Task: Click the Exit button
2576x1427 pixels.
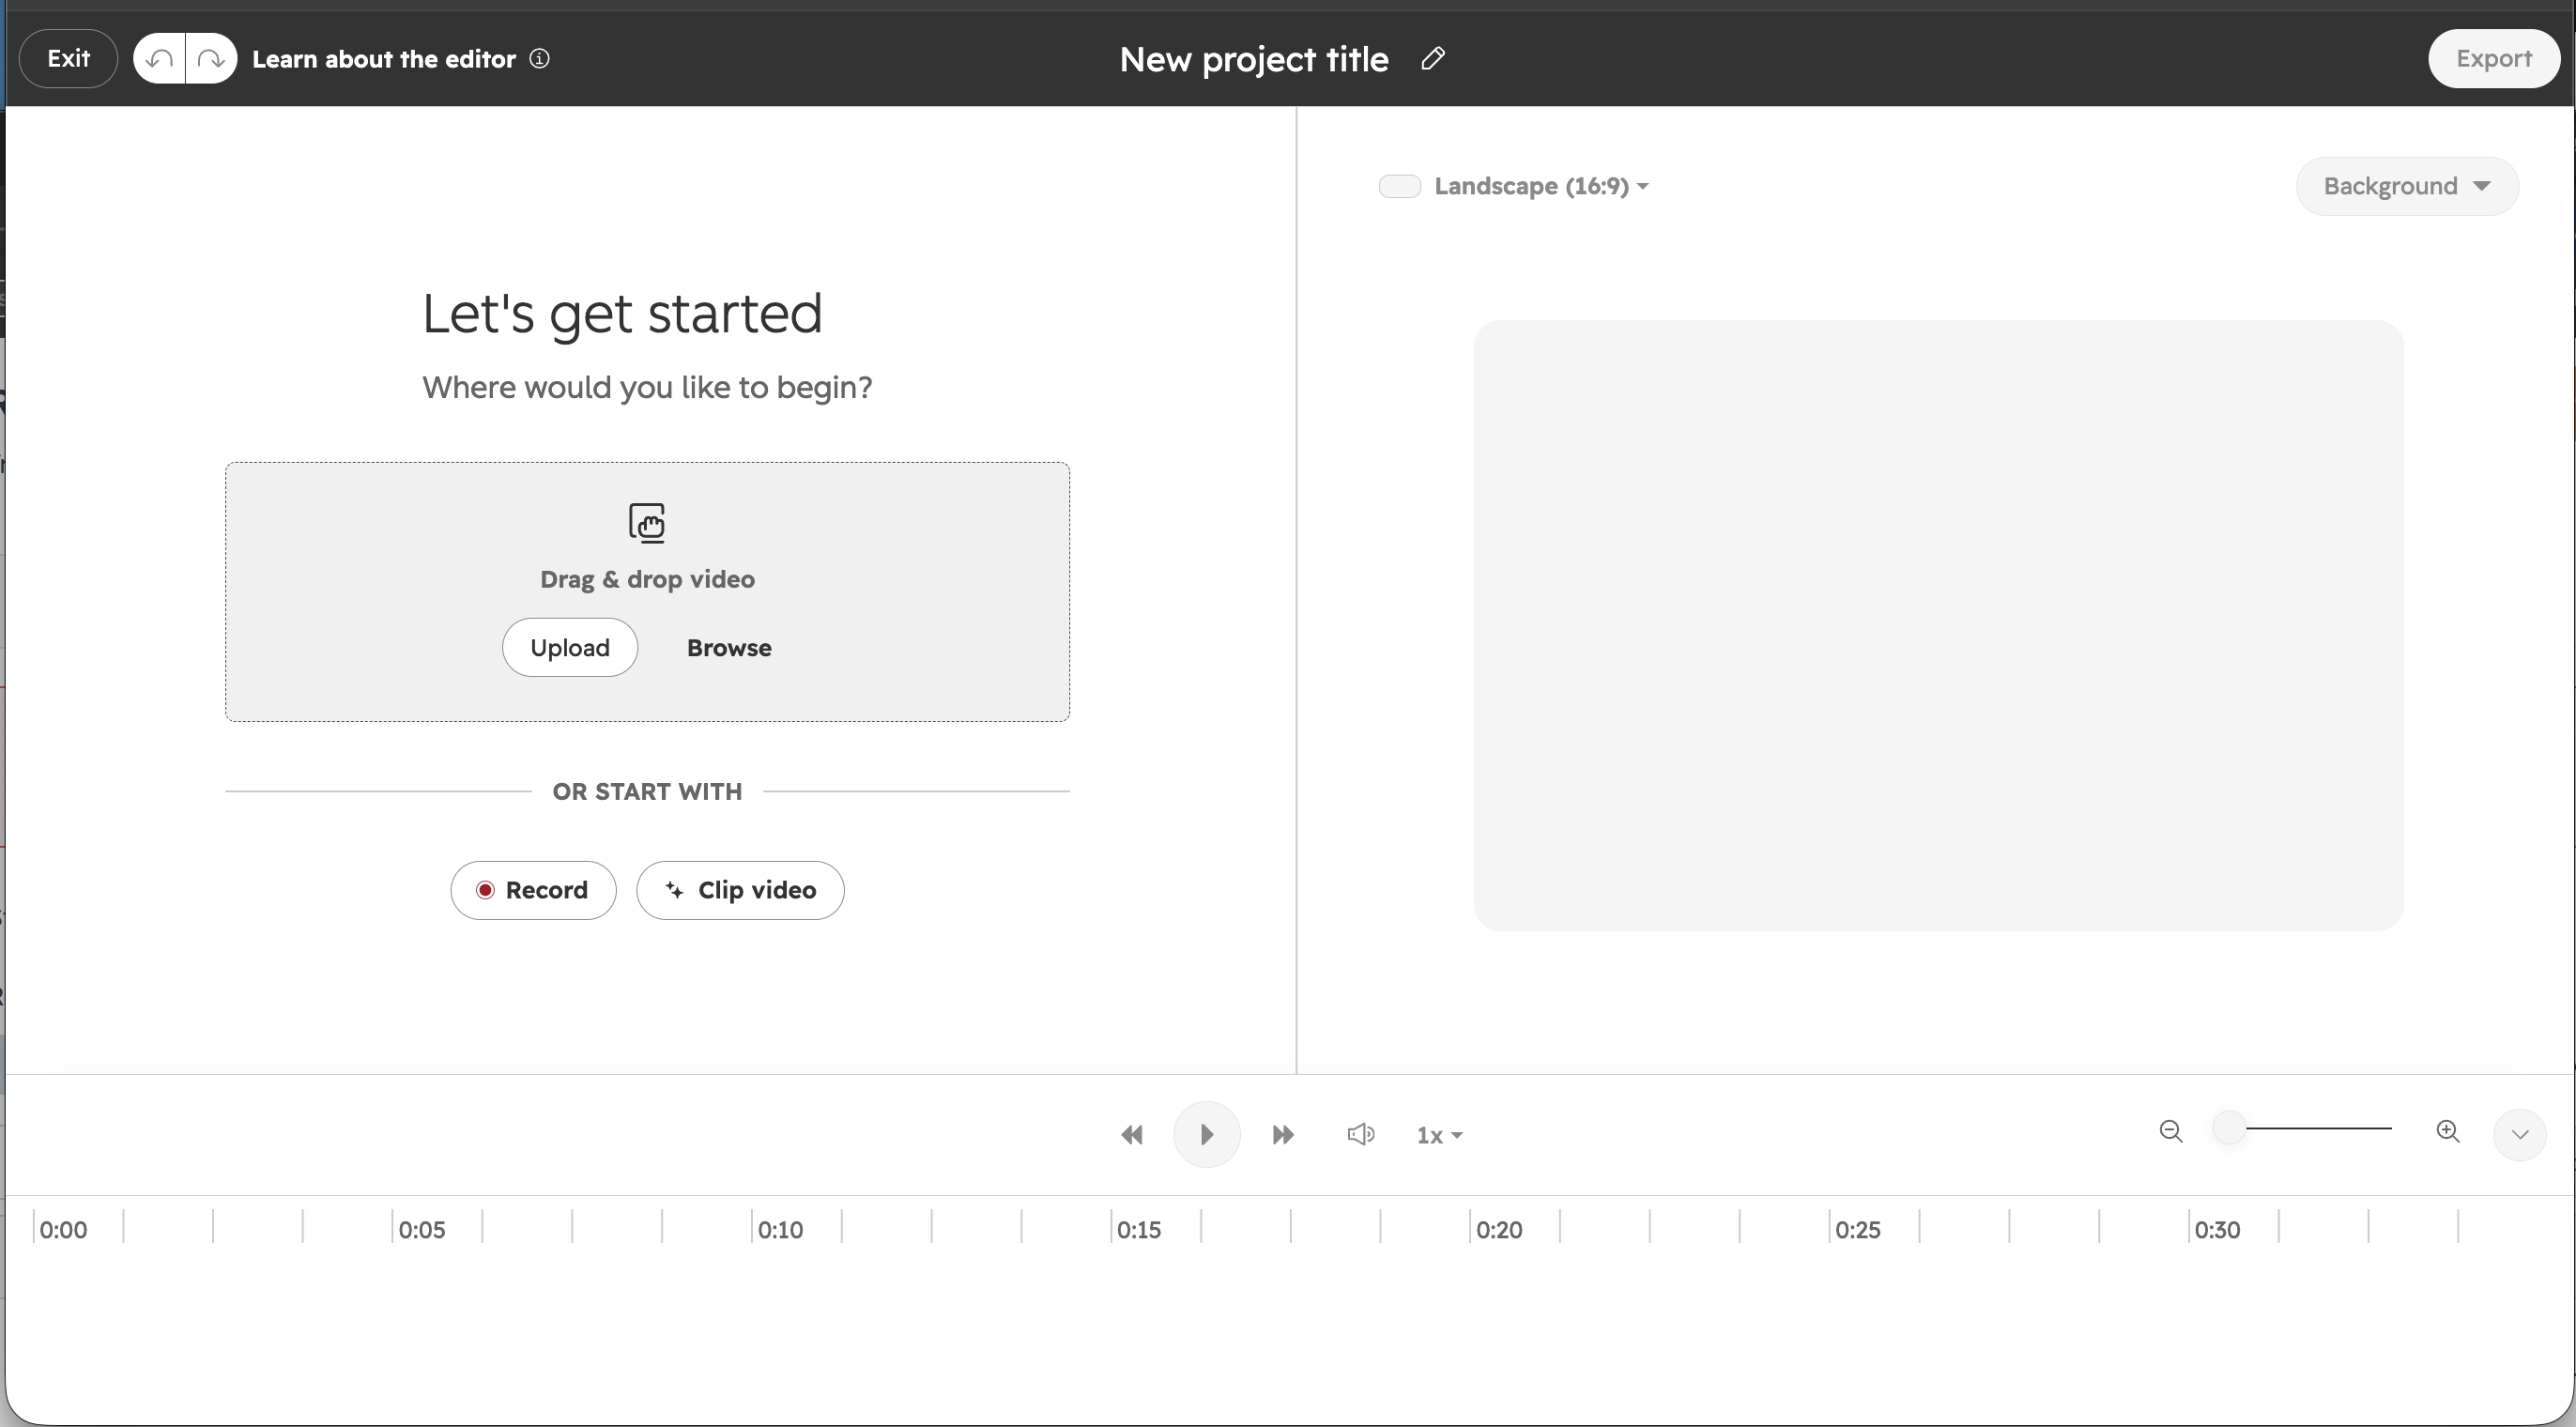Action: [68, 59]
